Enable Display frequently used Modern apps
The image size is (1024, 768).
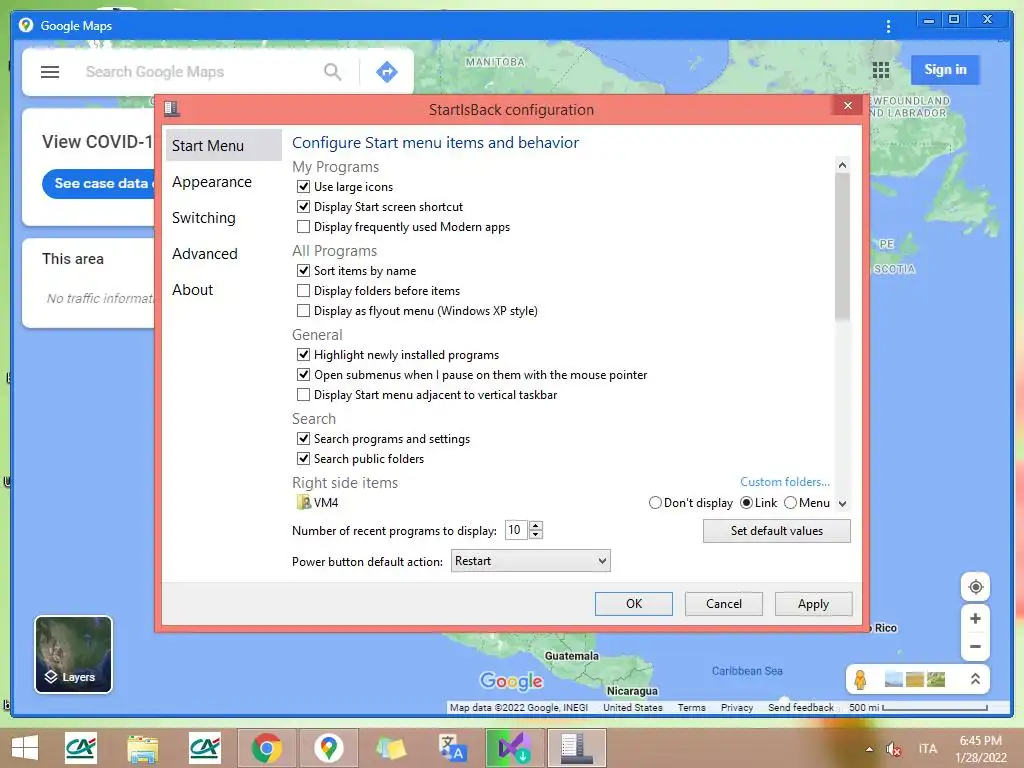point(303,227)
